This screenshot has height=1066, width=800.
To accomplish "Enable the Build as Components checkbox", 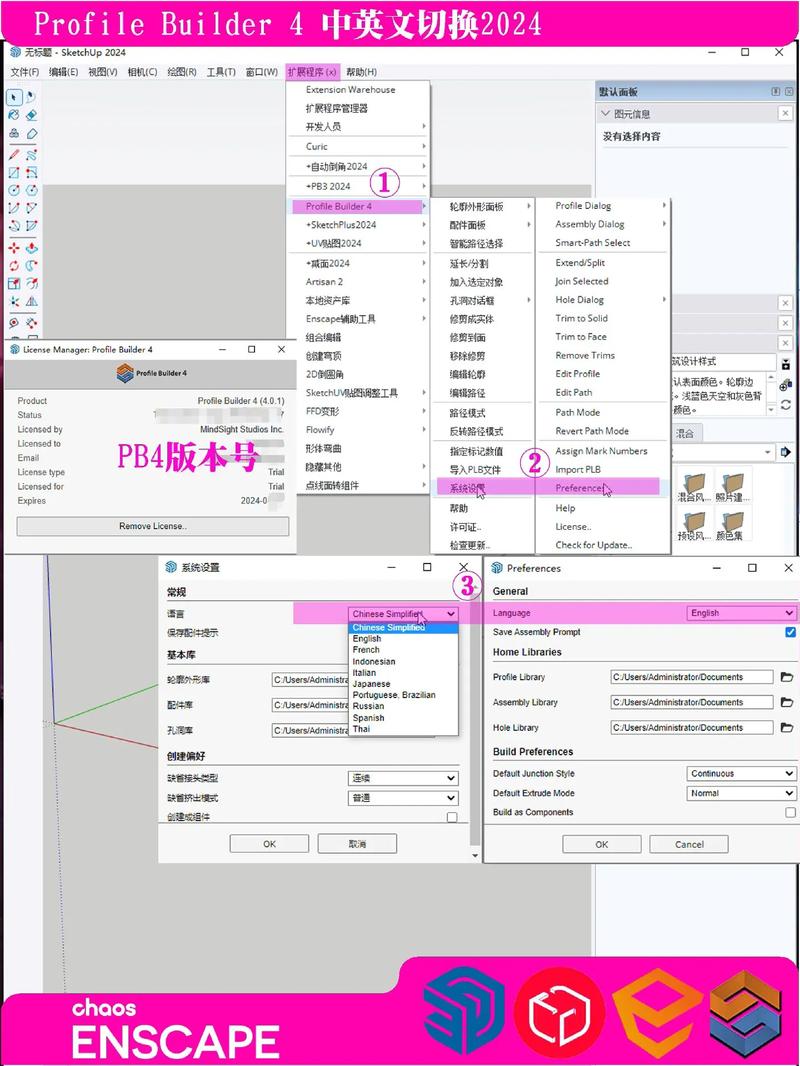I will tap(791, 813).
